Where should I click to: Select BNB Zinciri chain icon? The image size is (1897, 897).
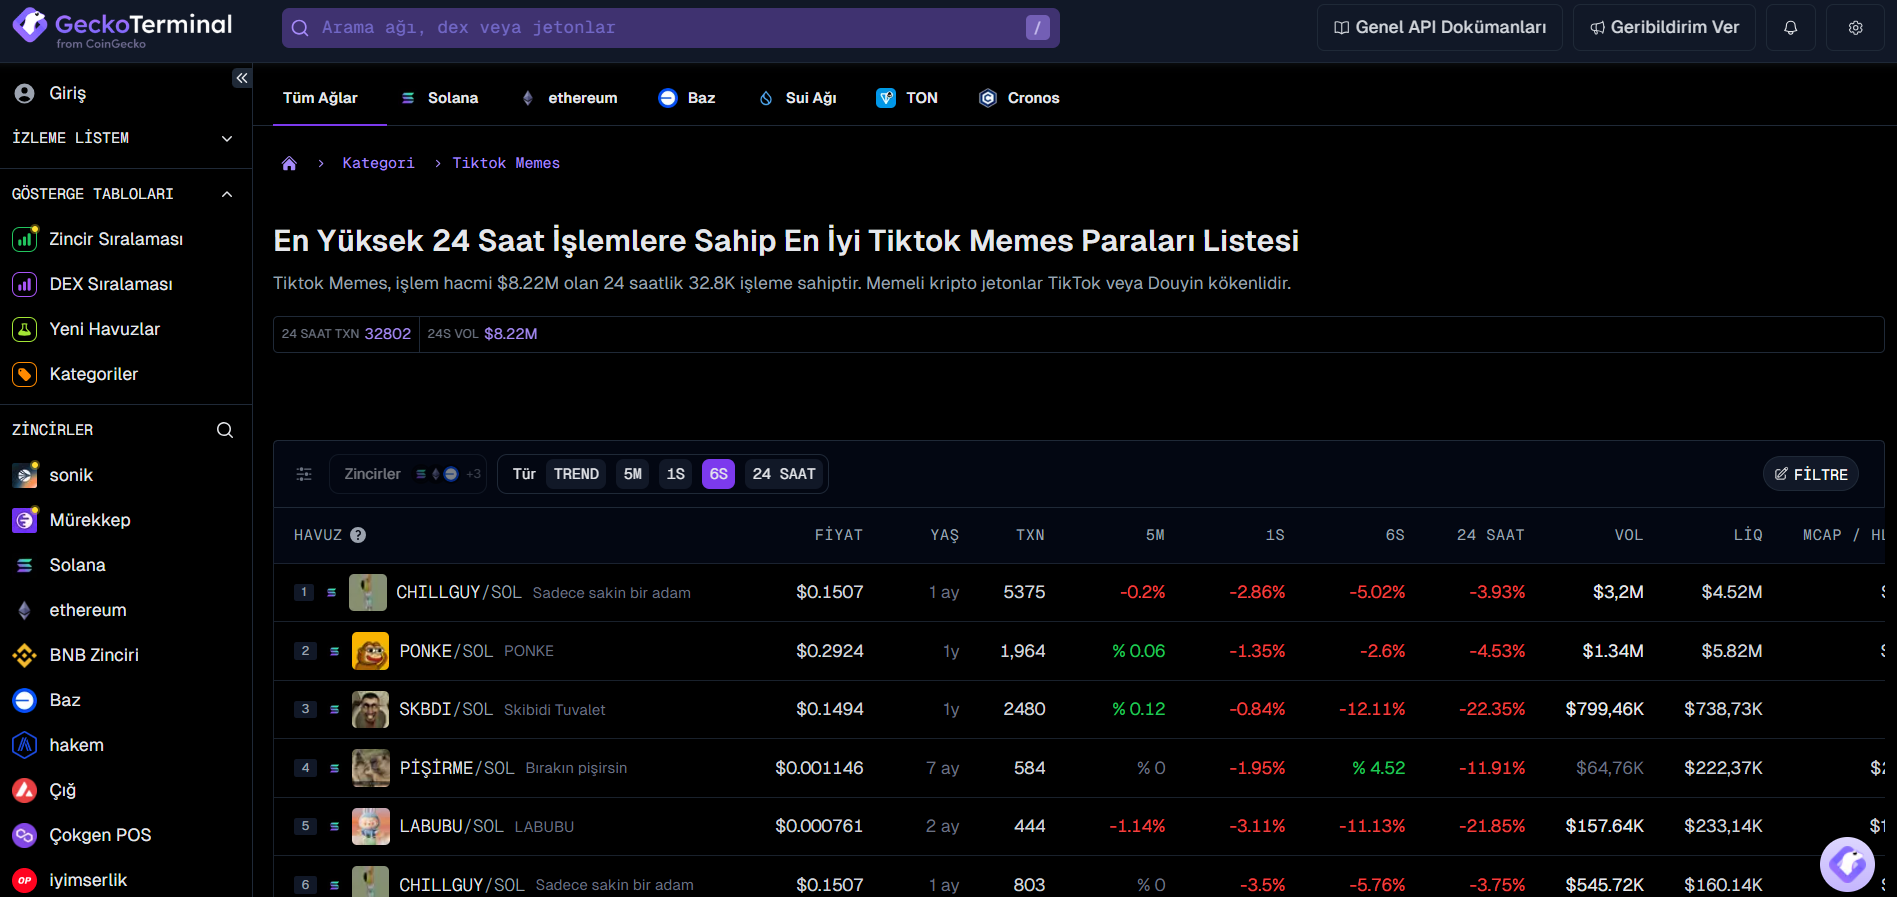pyautogui.click(x=25, y=655)
